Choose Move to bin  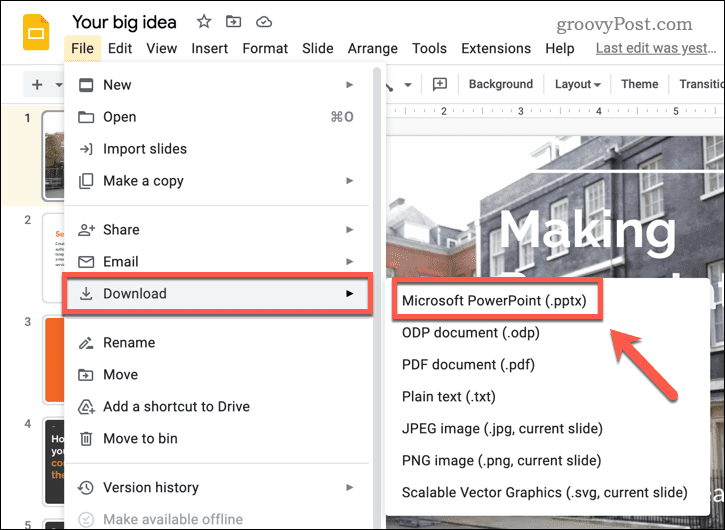pos(216,438)
